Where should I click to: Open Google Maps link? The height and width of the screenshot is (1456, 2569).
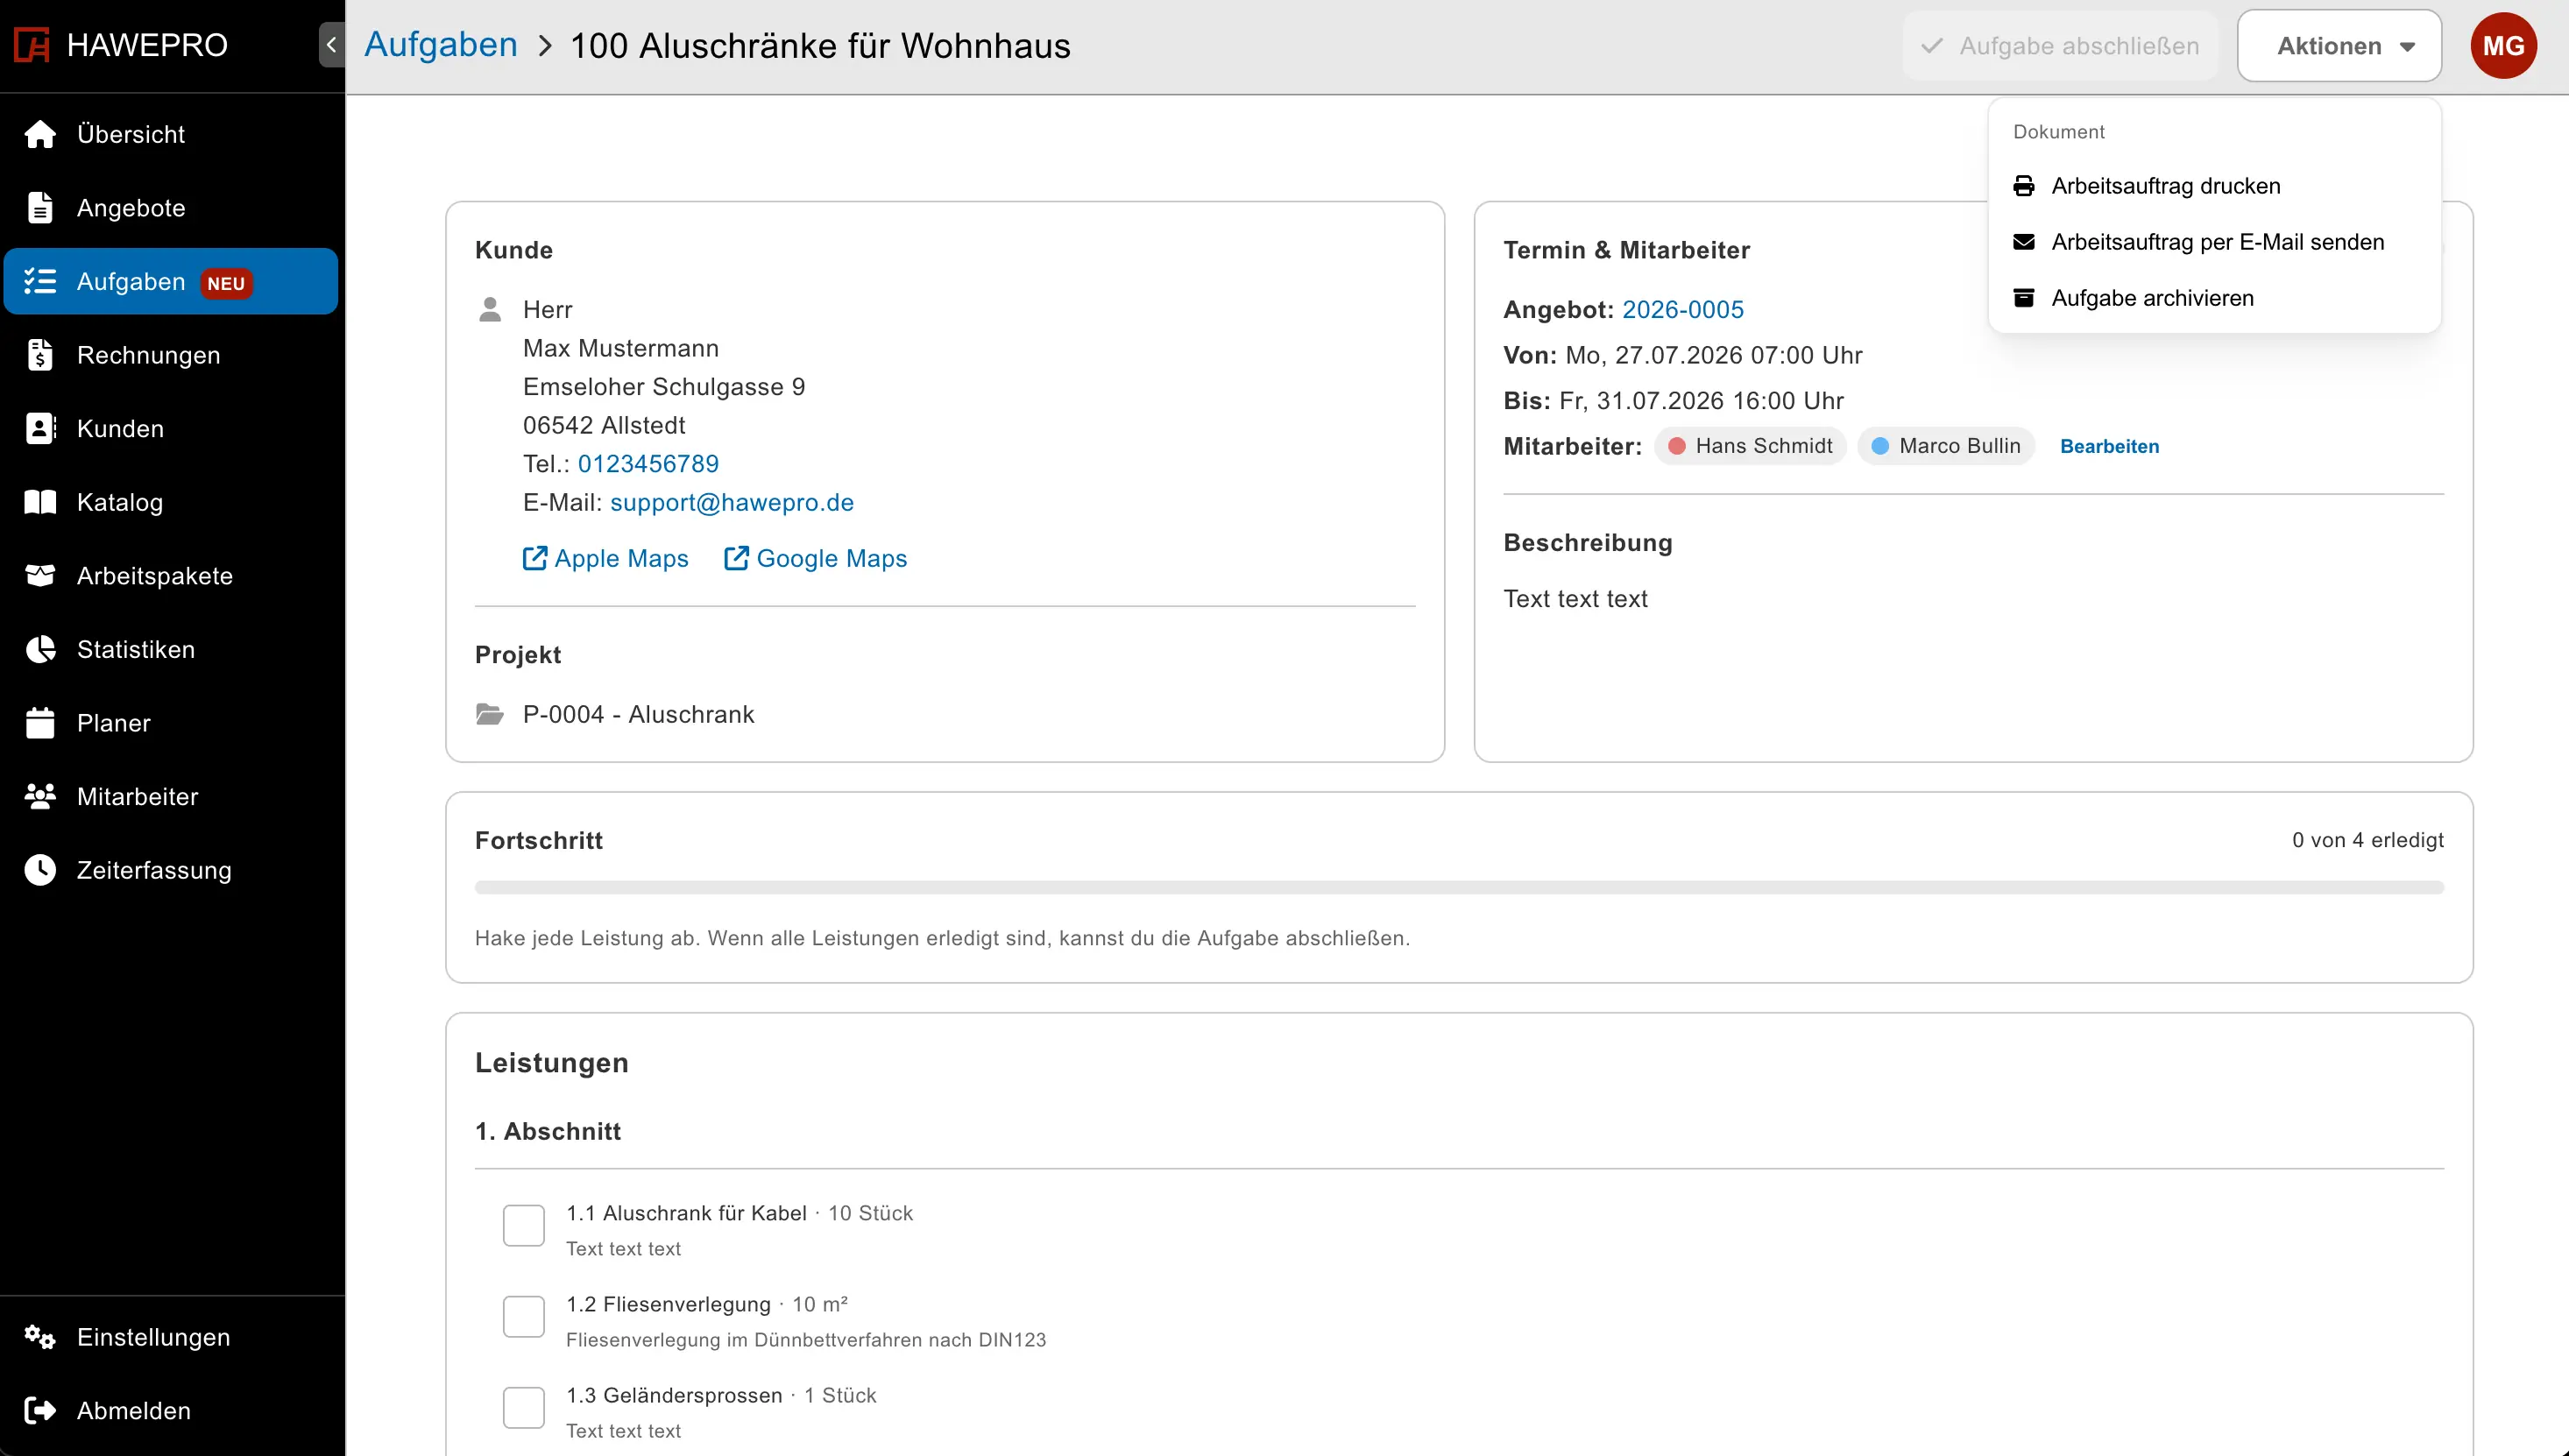pos(816,558)
